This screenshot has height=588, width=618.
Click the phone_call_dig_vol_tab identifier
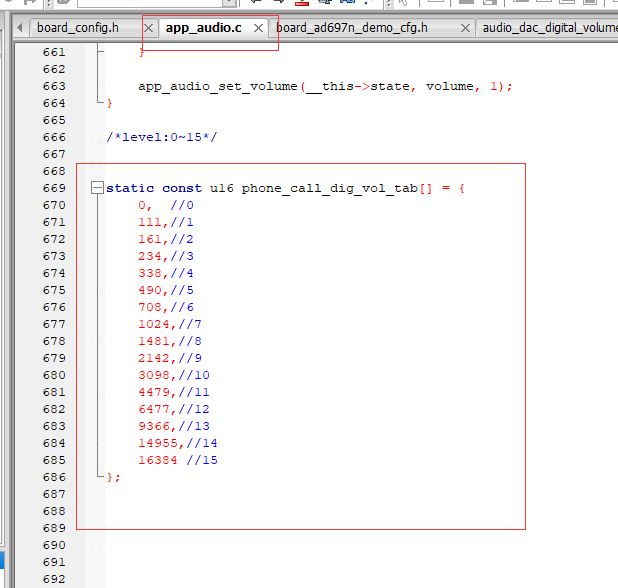click(329, 188)
